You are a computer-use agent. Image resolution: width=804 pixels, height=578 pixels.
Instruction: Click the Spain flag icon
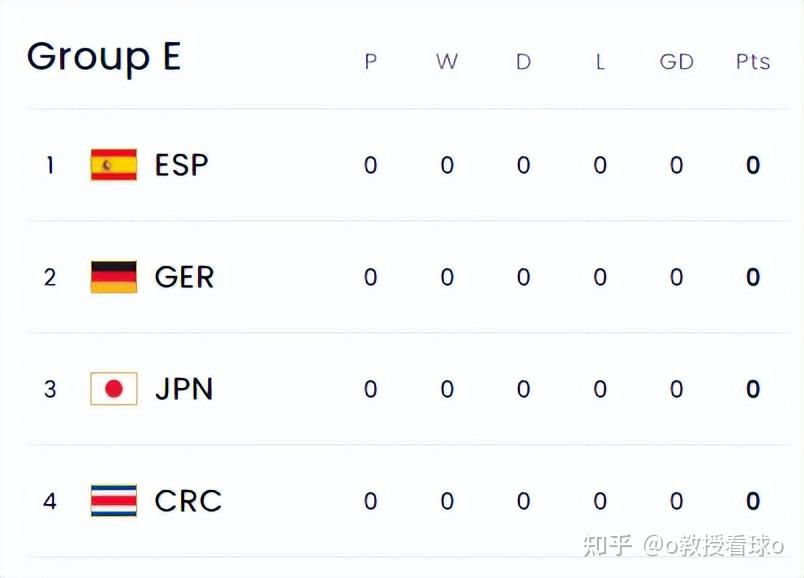pos(113,165)
